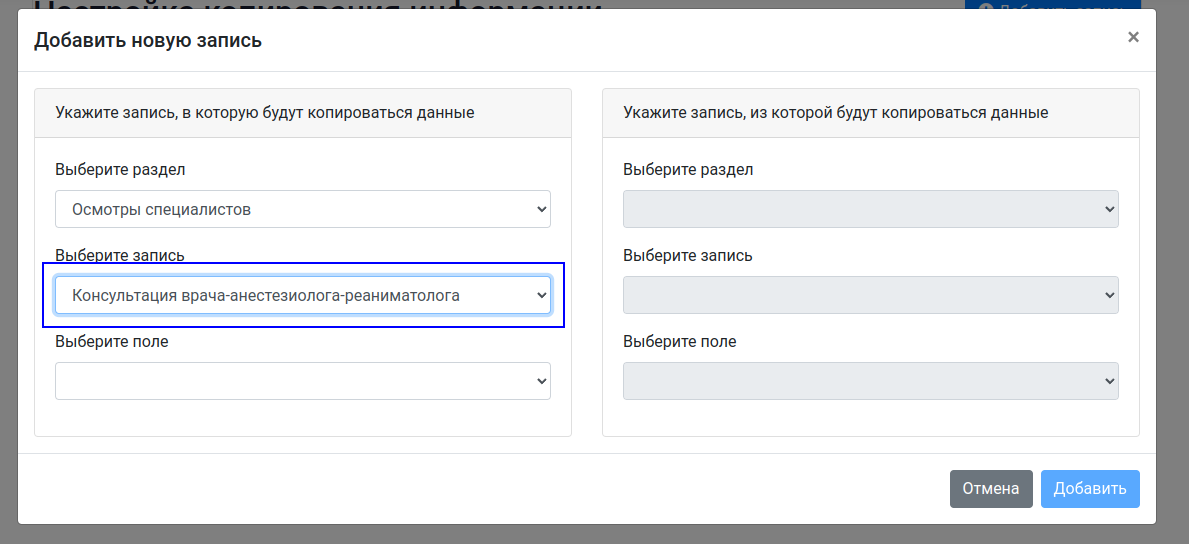Click the header 'в которую будут копироваться данные'
The width and height of the screenshot is (1189, 544).
(x=265, y=112)
